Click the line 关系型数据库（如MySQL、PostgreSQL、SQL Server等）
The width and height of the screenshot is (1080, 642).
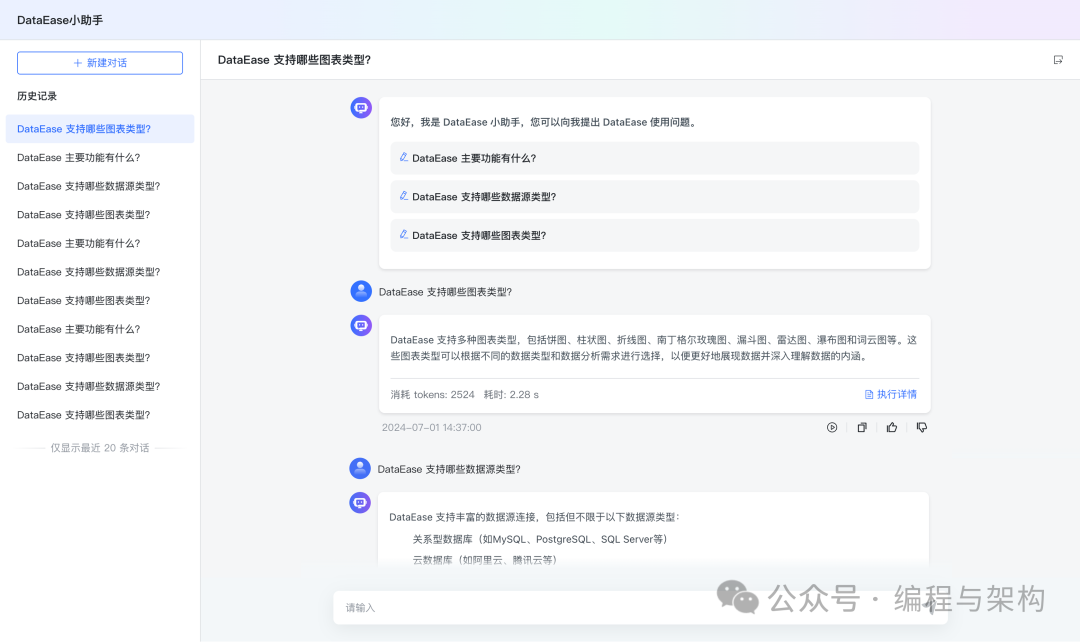(540, 539)
